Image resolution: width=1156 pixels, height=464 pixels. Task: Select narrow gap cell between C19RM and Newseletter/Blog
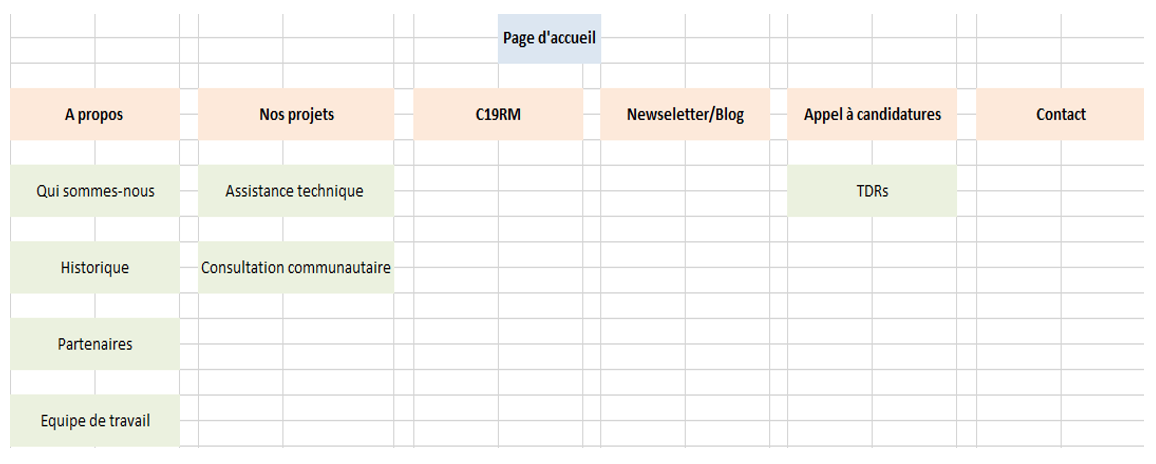point(592,114)
